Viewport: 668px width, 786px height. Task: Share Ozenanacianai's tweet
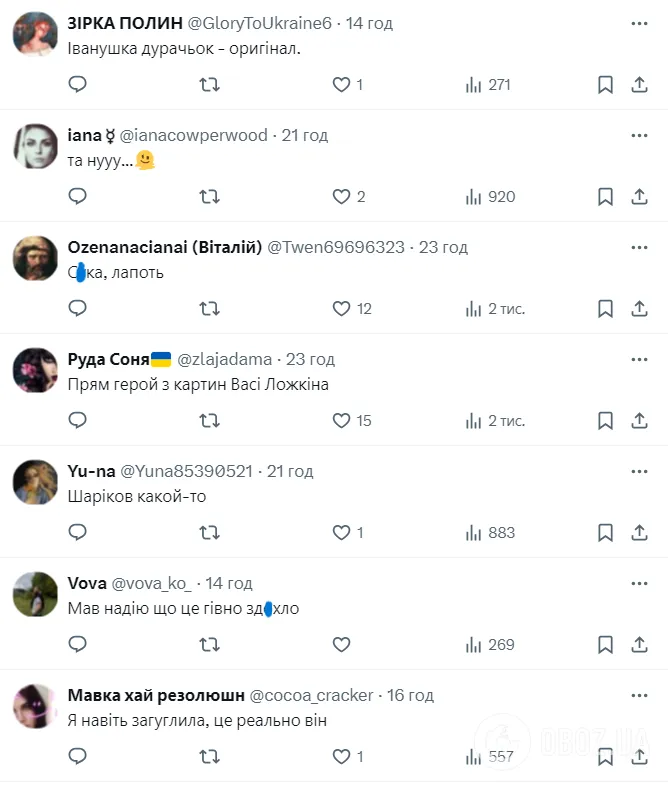639,308
